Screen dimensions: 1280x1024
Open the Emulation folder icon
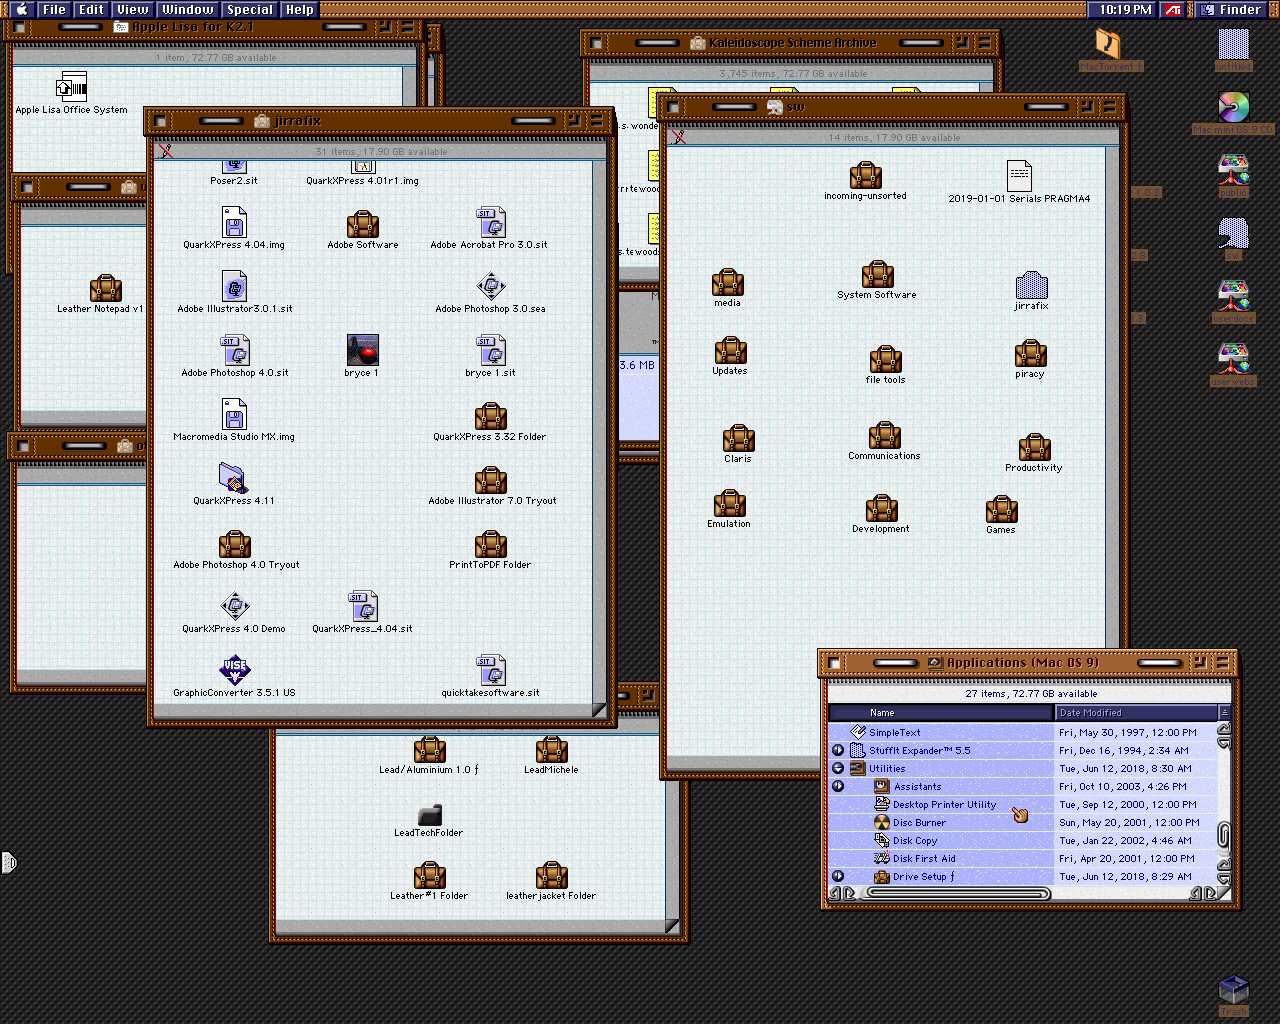[729, 503]
